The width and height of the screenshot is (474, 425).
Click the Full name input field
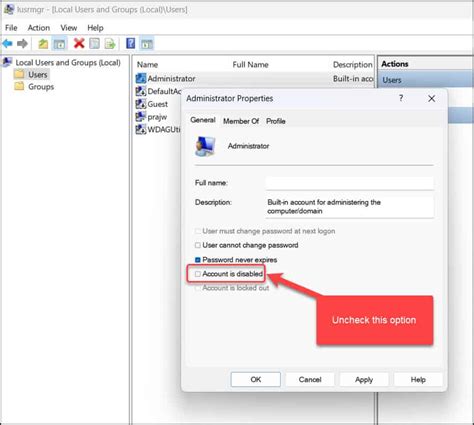click(350, 183)
